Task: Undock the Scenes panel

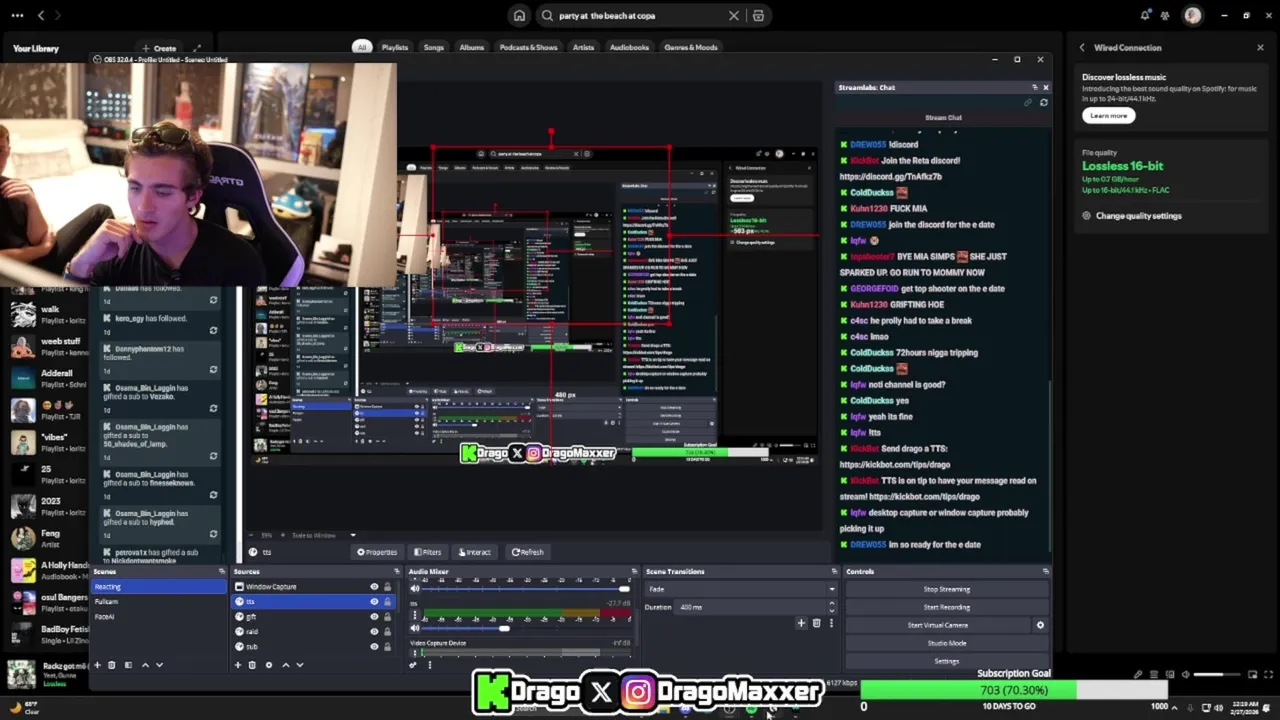Action: [x=222, y=572]
